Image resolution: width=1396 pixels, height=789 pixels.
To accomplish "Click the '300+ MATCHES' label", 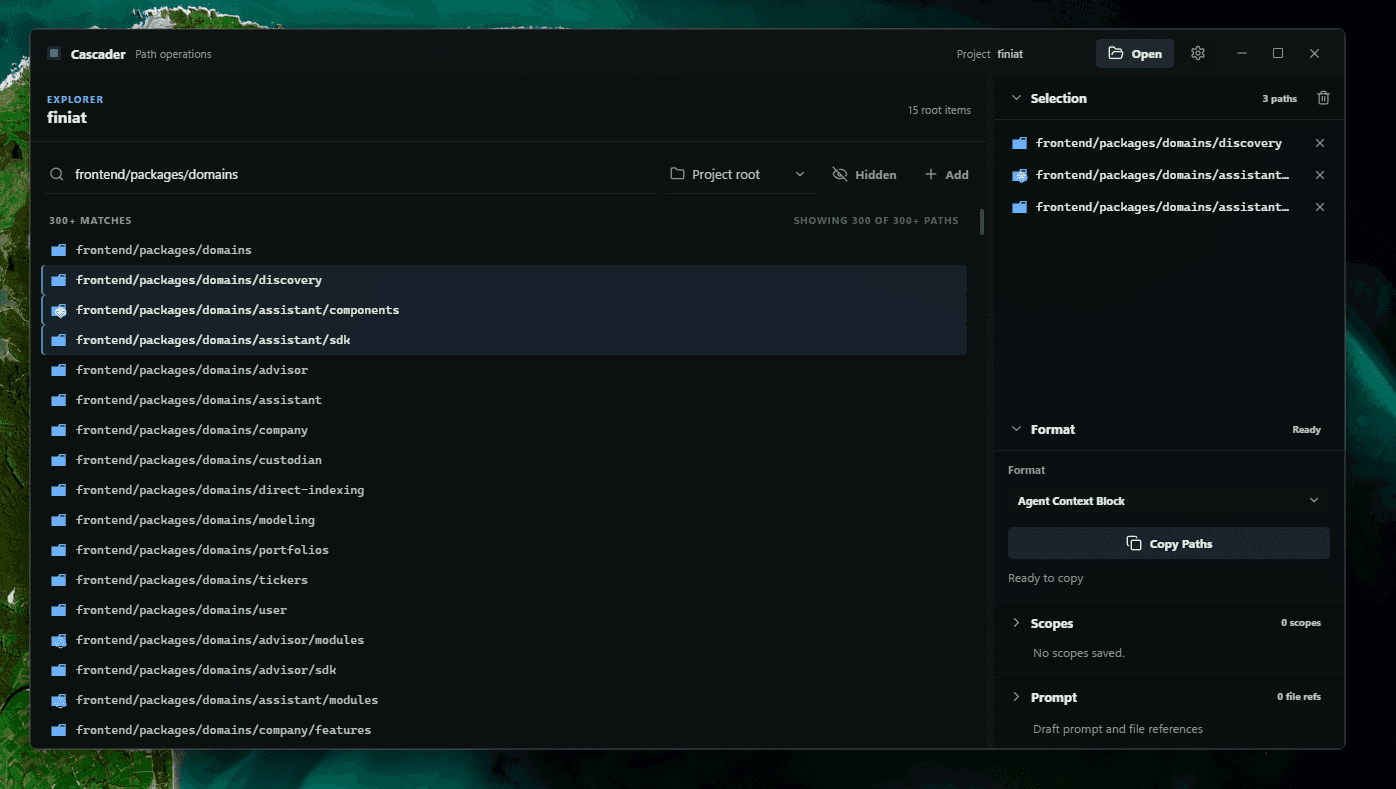I will coord(90,220).
